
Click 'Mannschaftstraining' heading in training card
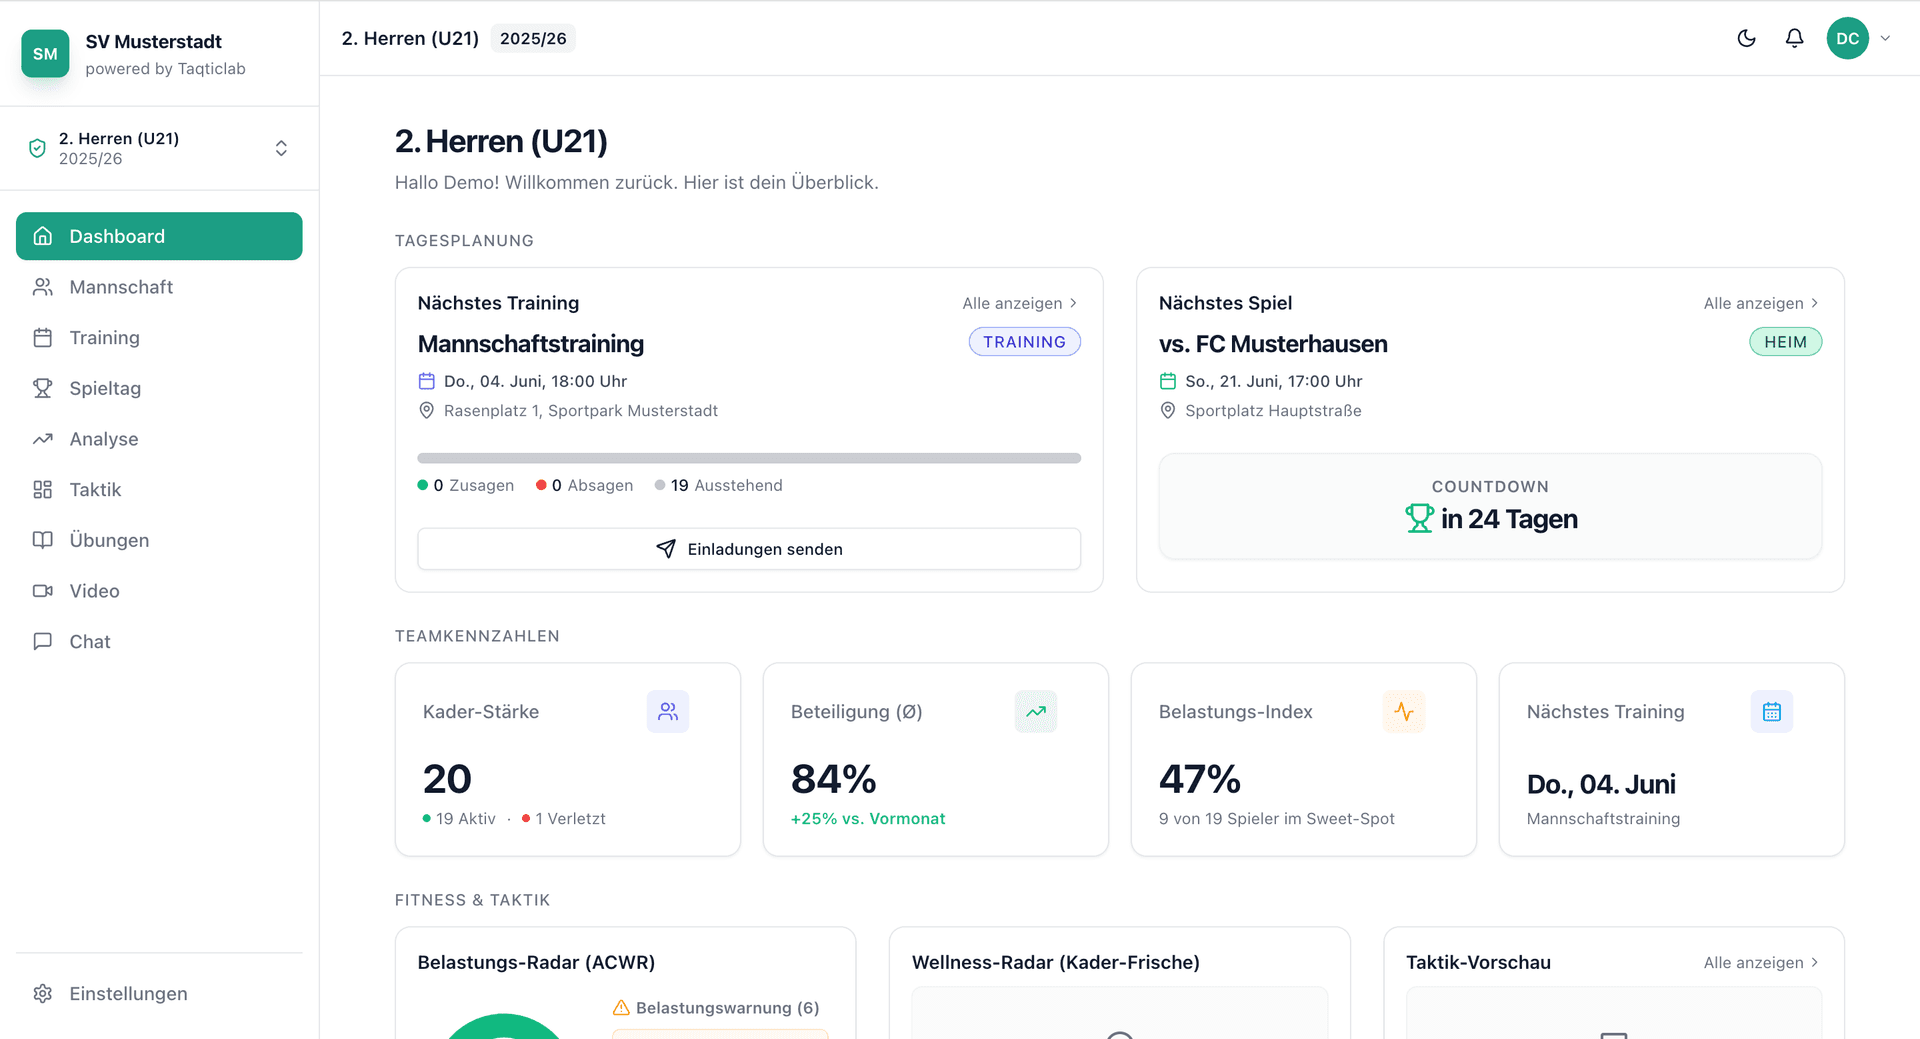click(x=531, y=344)
